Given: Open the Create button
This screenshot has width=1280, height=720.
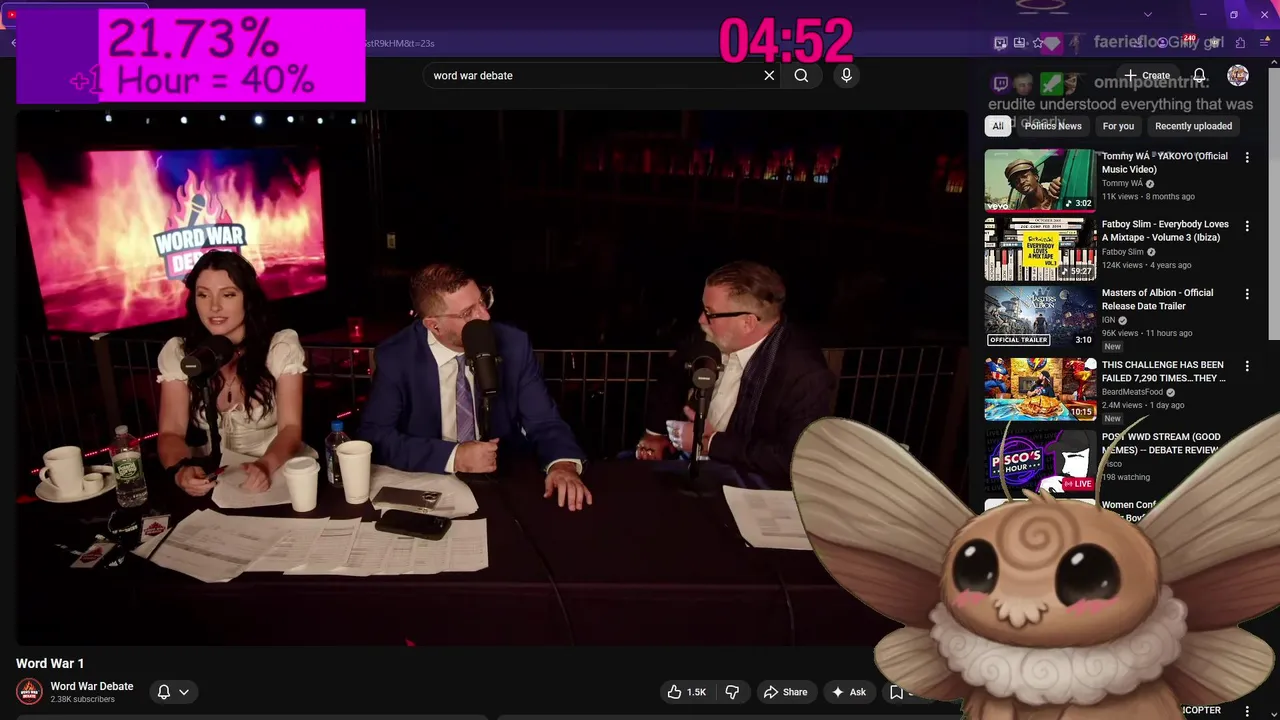Looking at the screenshot, I should [1147, 75].
